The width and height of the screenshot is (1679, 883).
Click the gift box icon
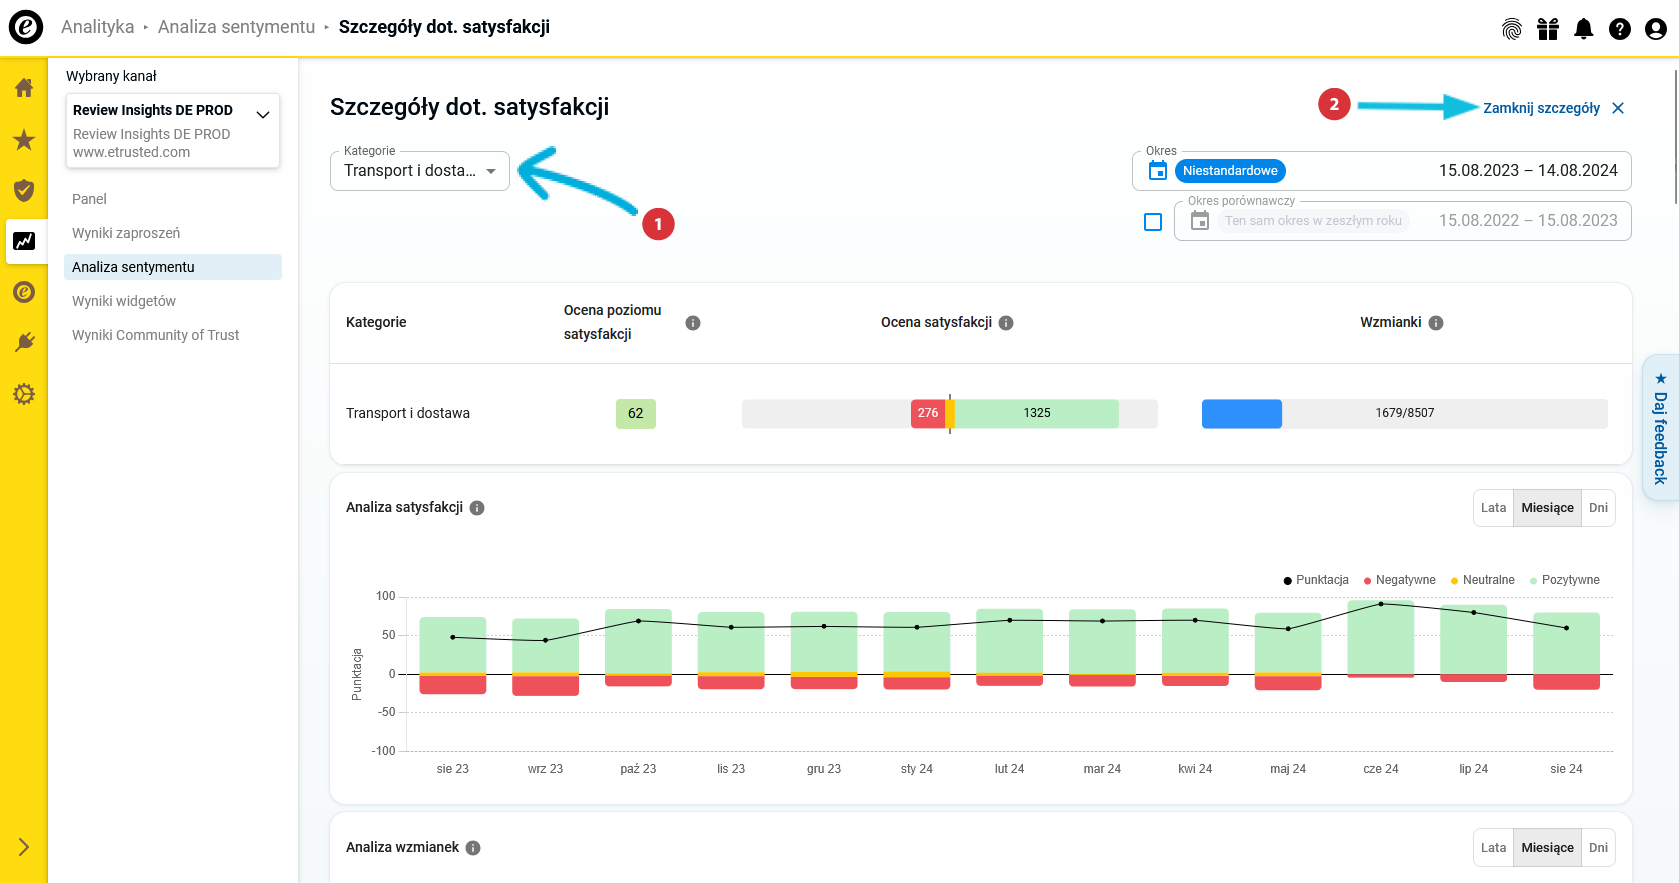pyautogui.click(x=1547, y=29)
